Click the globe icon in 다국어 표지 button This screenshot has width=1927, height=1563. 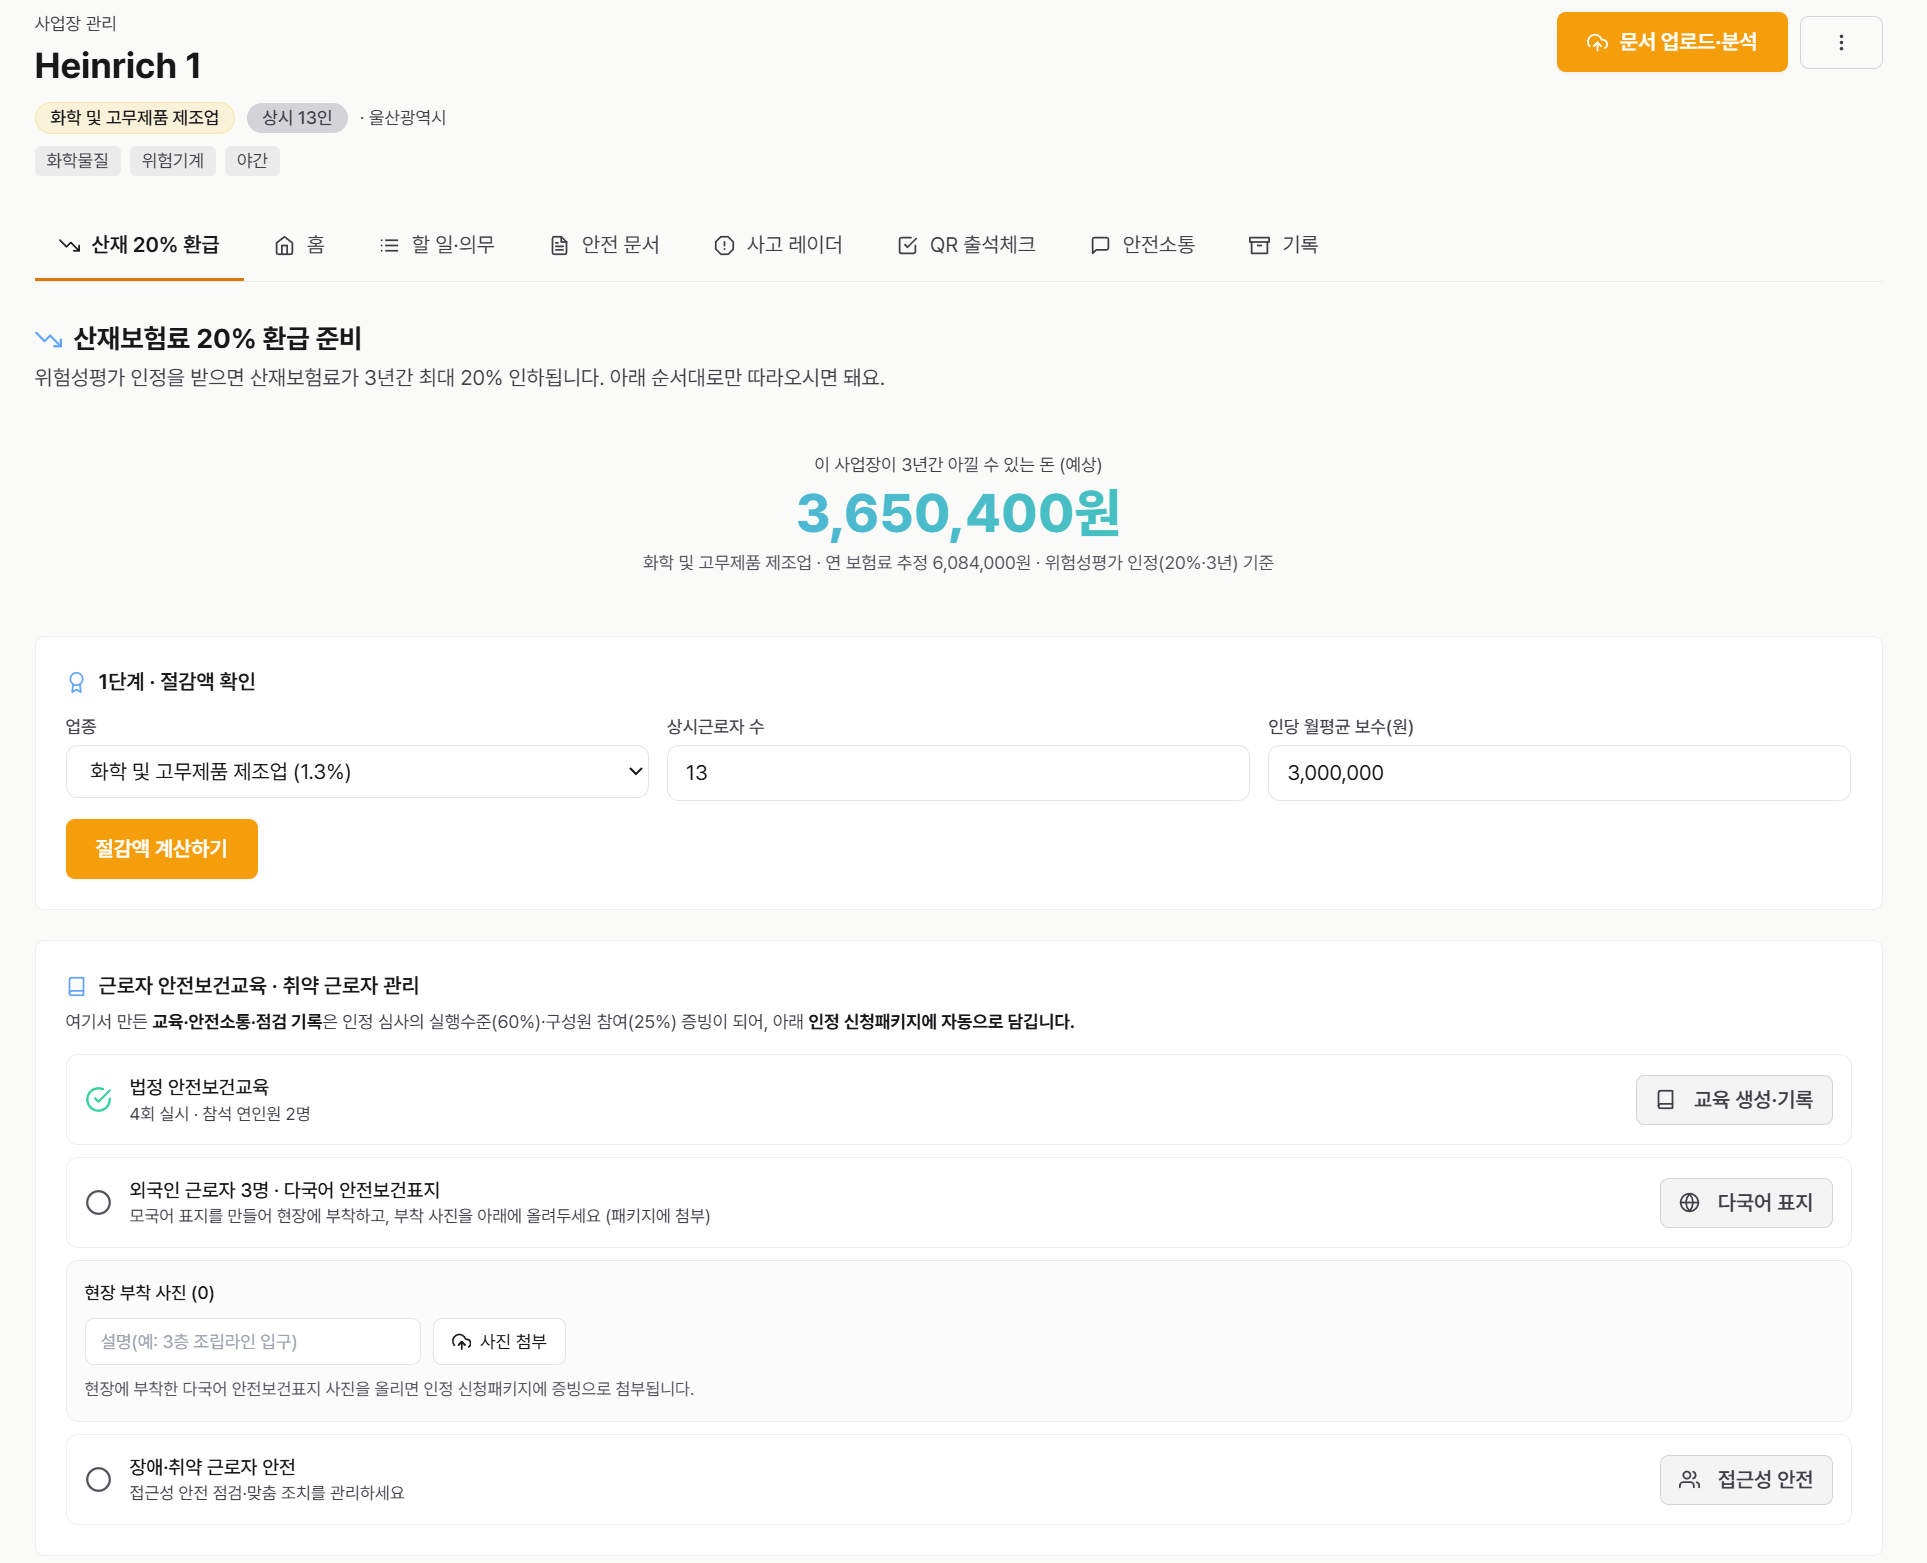(x=1689, y=1203)
